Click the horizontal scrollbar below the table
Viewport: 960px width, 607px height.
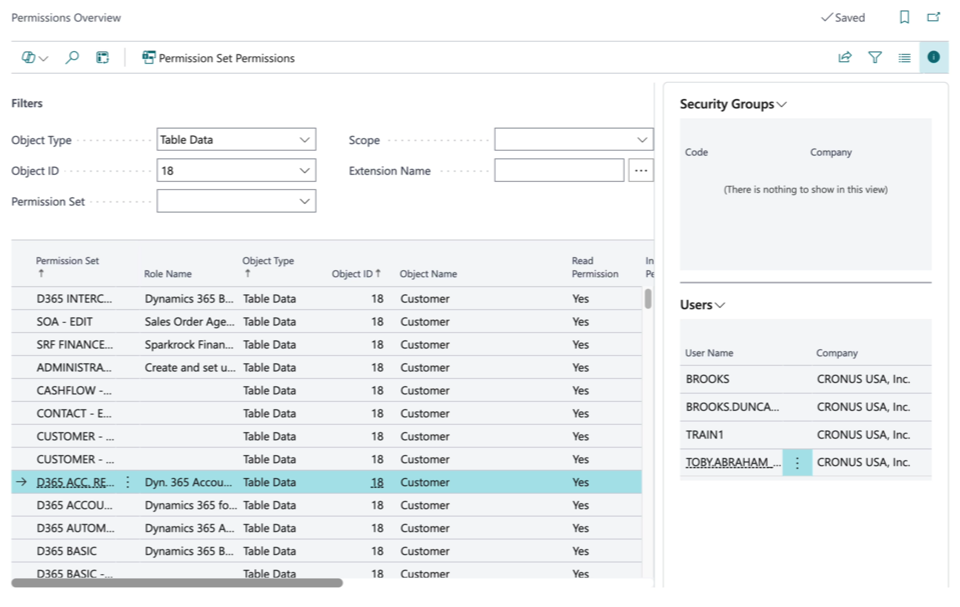point(177,583)
